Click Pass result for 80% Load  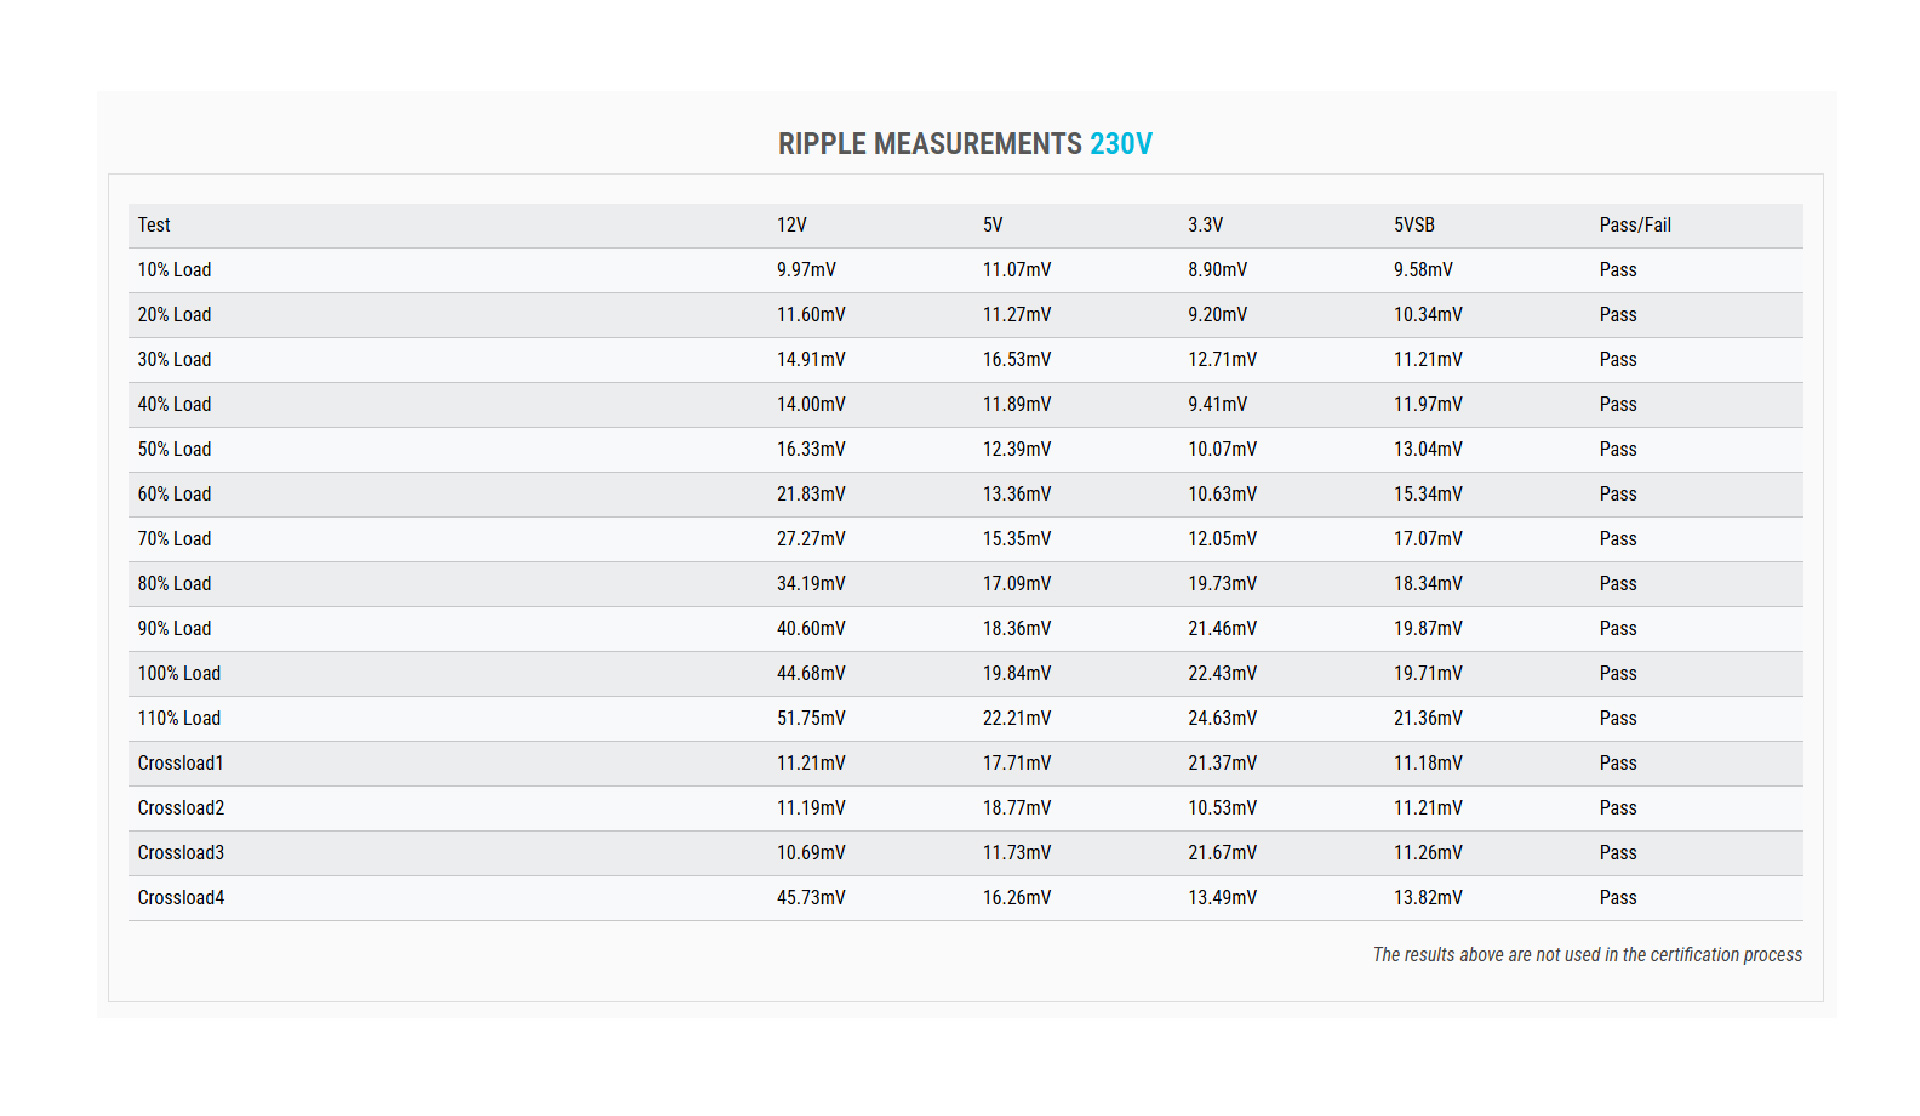[x=1617, y=583]
